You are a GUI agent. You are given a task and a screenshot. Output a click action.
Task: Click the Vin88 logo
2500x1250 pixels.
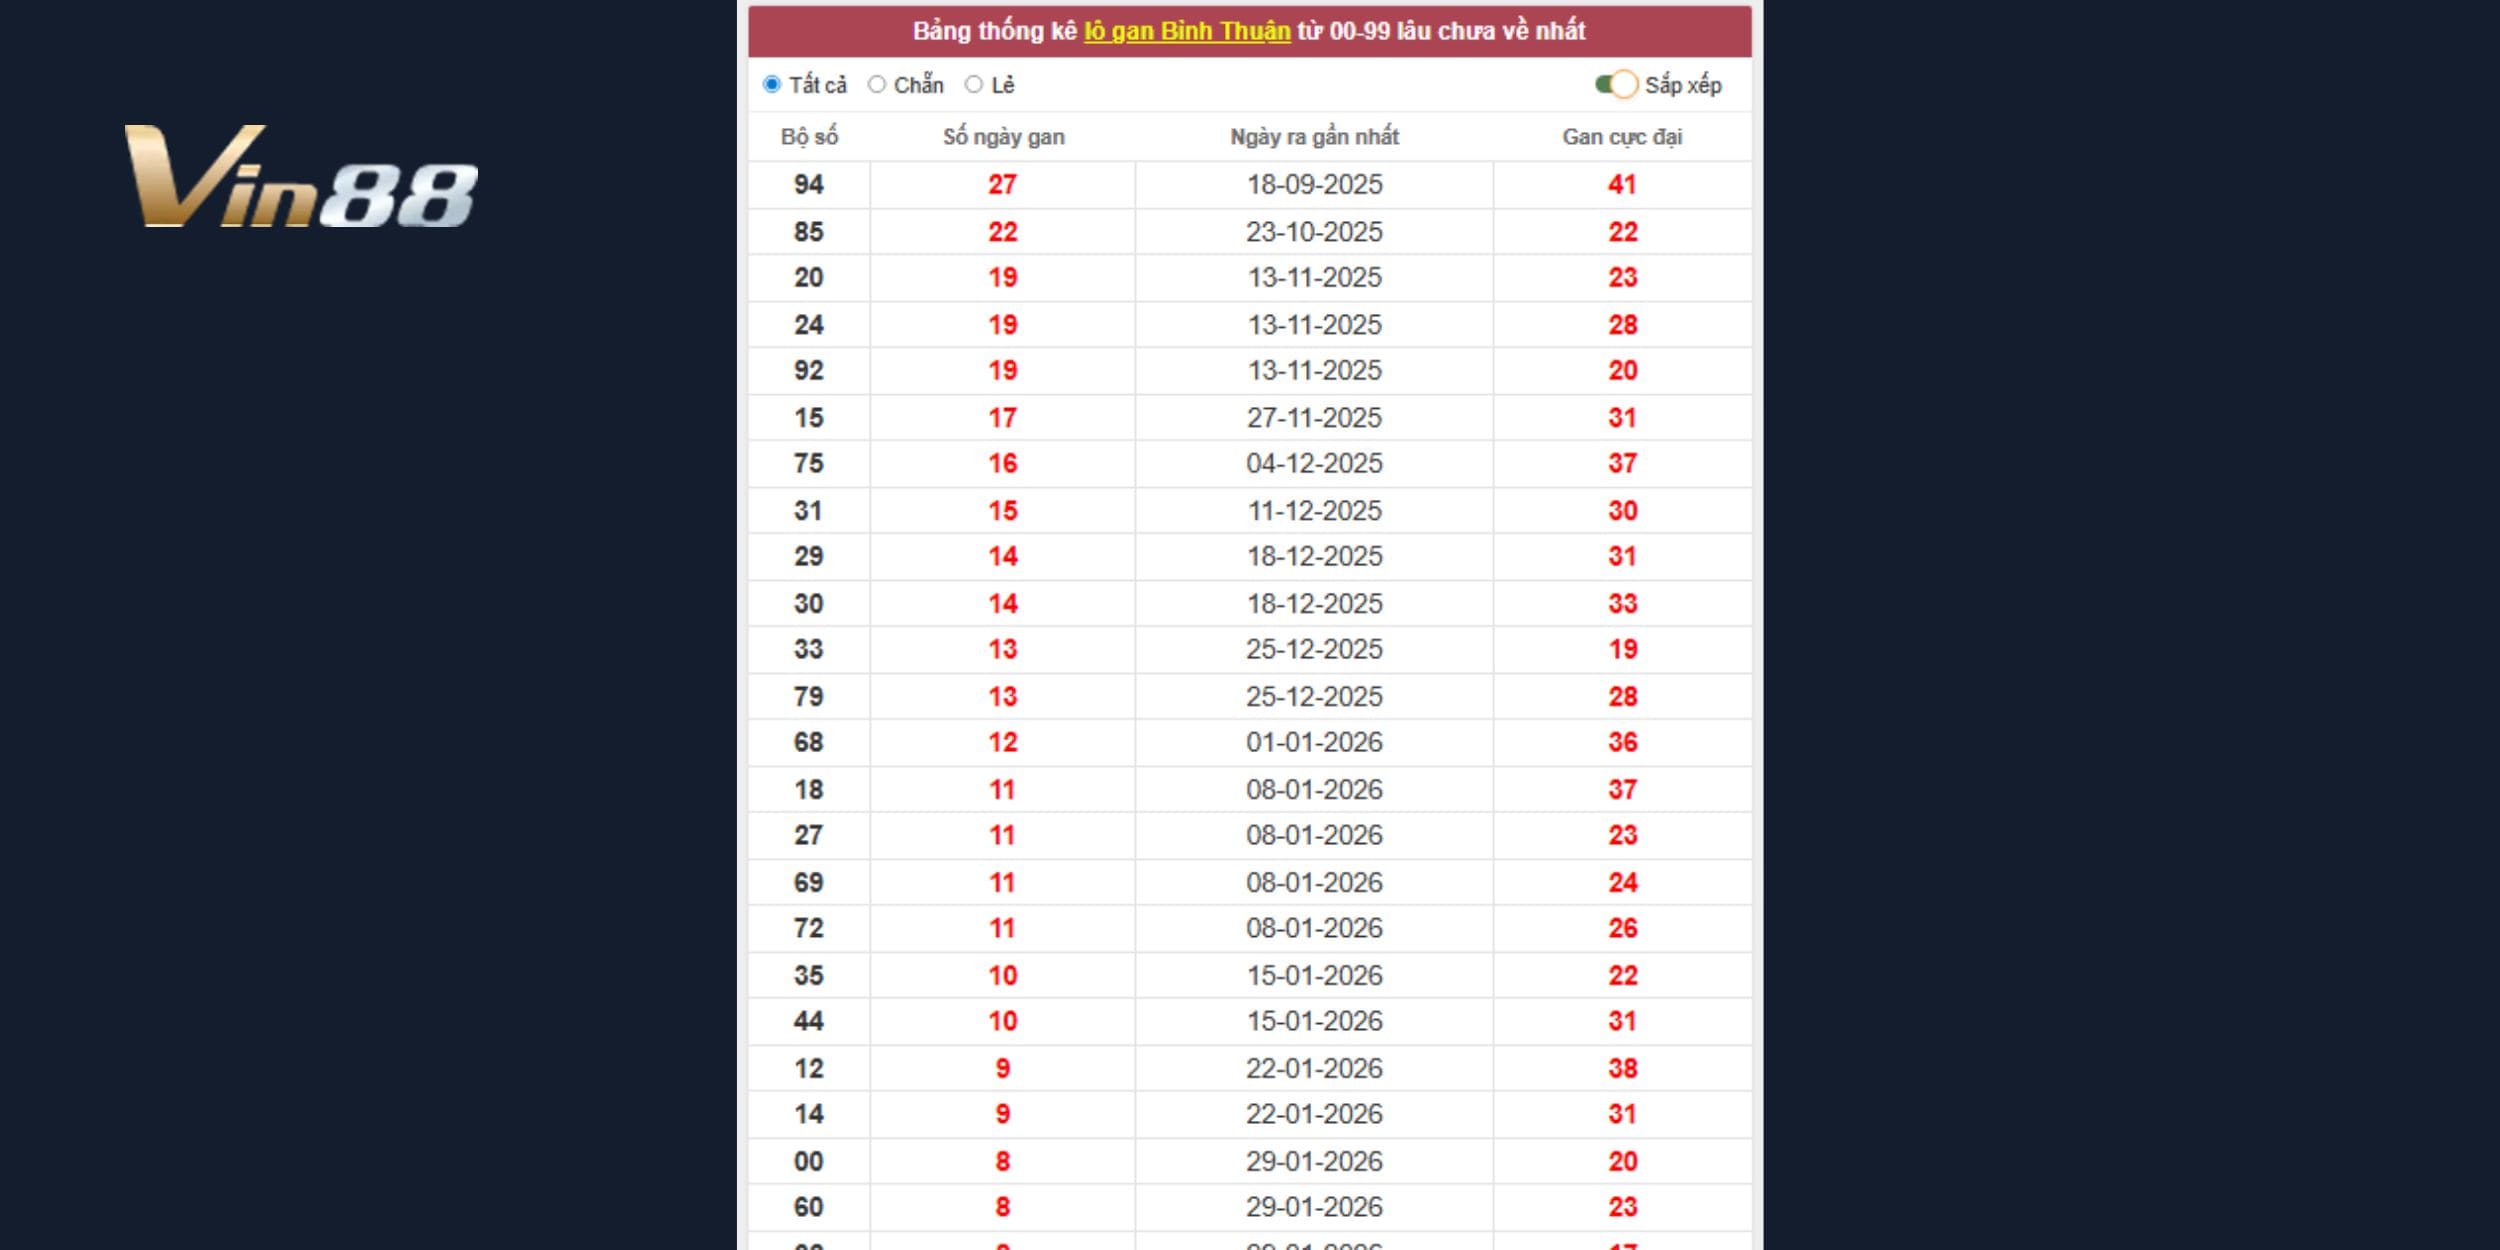click(x=300, y=177)
